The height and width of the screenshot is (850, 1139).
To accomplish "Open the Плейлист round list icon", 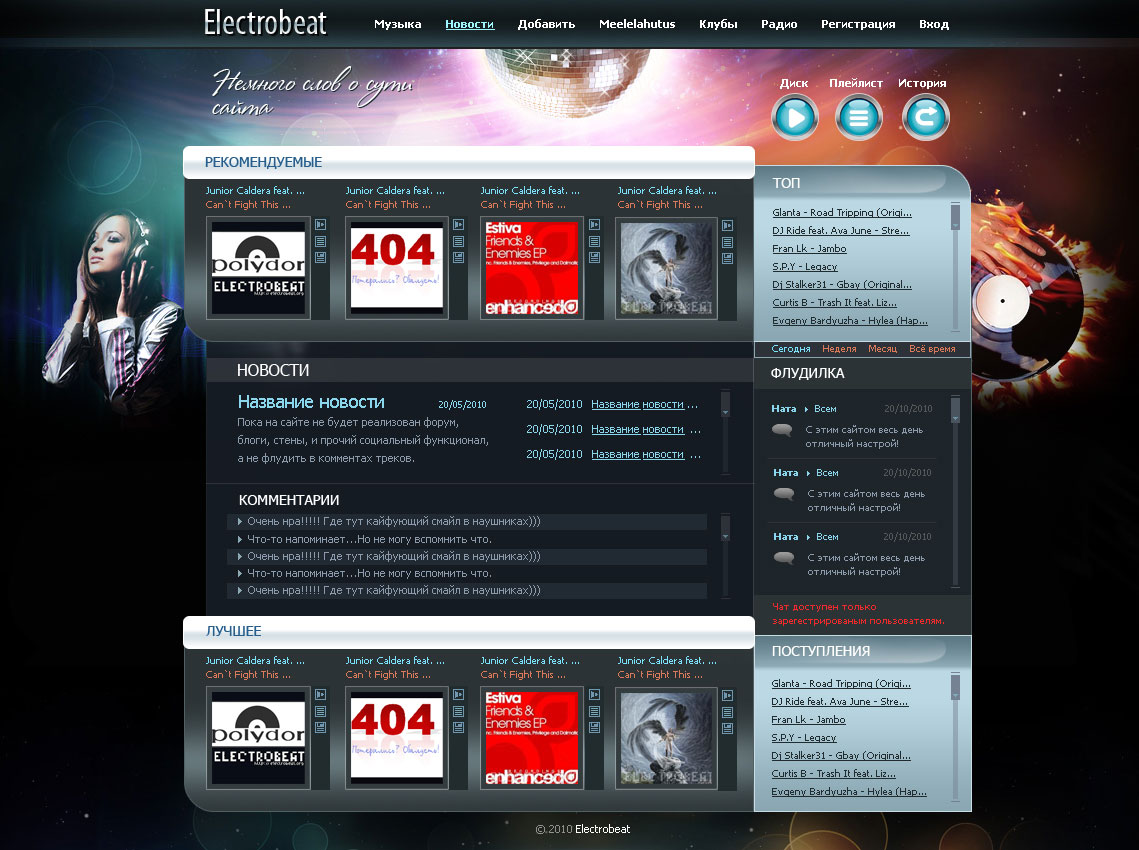I will [x=858, y=118].
